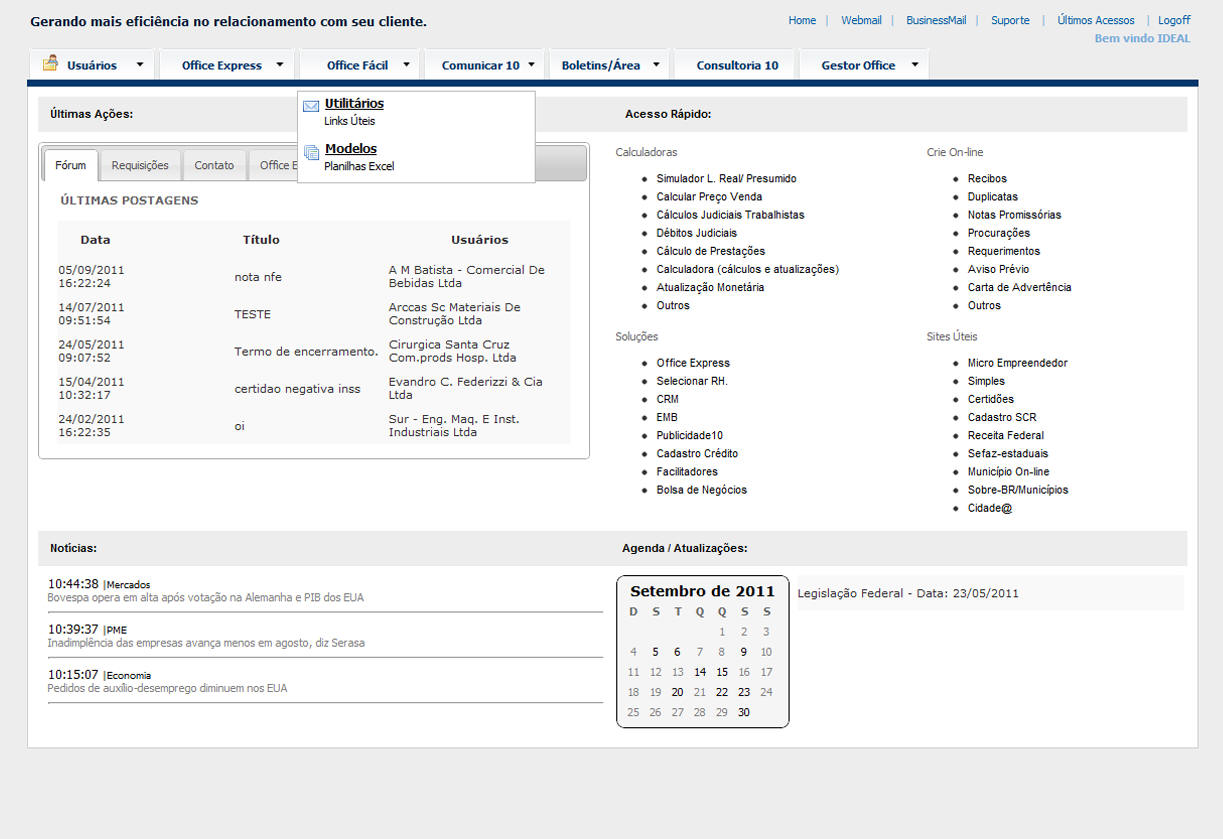This screenshot has width=1223, height=839.
Task: Open the Calcular Preço Venda calculator
Action: coord(709,197)
